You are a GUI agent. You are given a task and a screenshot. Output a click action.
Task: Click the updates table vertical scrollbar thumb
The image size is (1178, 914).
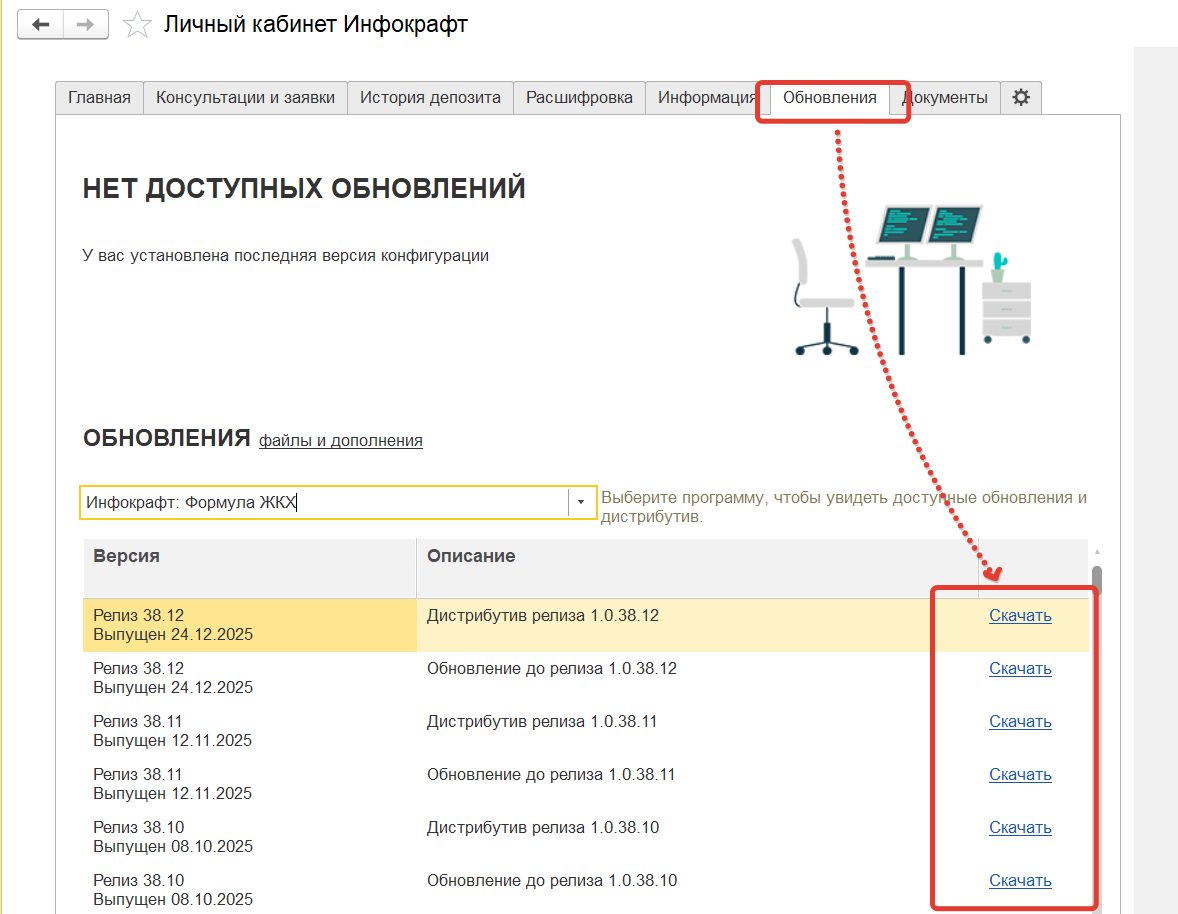click(1096, 582)
